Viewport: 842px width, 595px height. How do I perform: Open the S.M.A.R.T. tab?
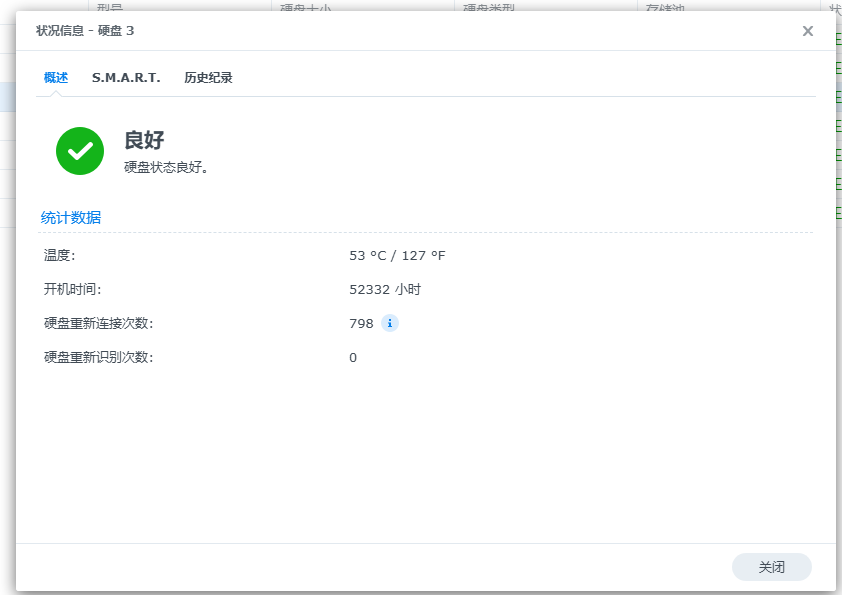[126, 78]
